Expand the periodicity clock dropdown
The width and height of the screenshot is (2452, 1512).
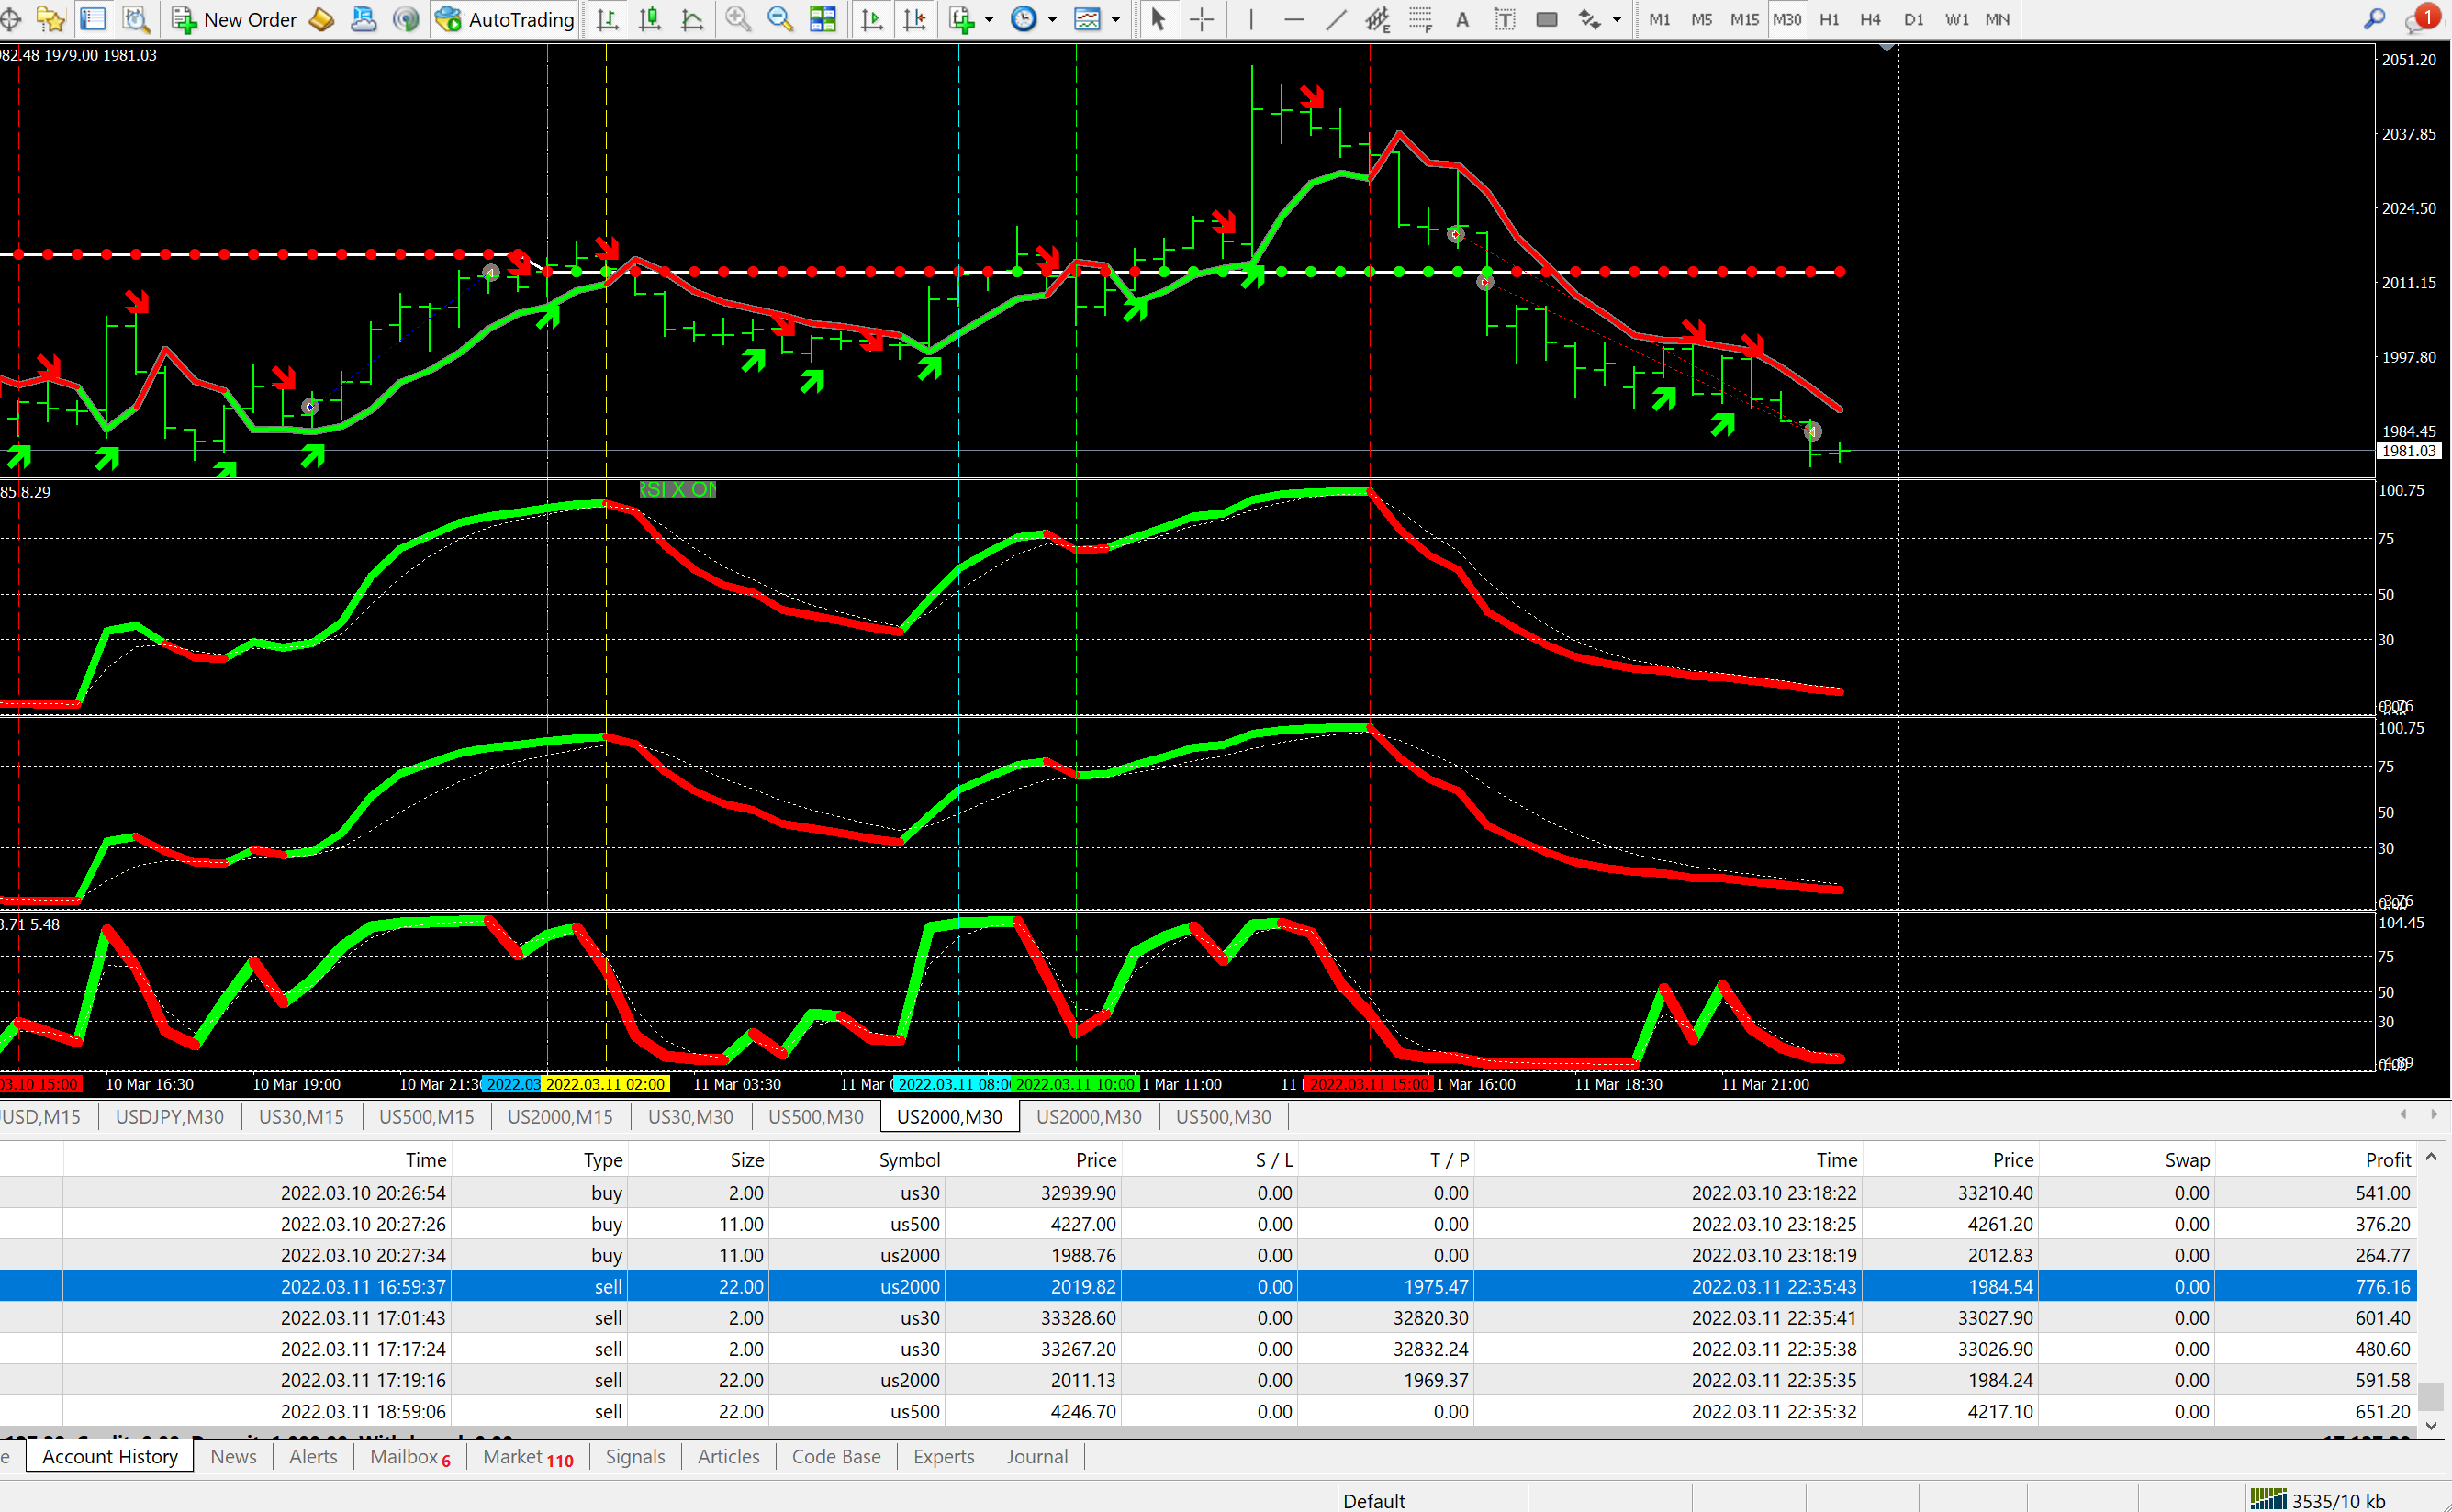[x=1052, y=19]
